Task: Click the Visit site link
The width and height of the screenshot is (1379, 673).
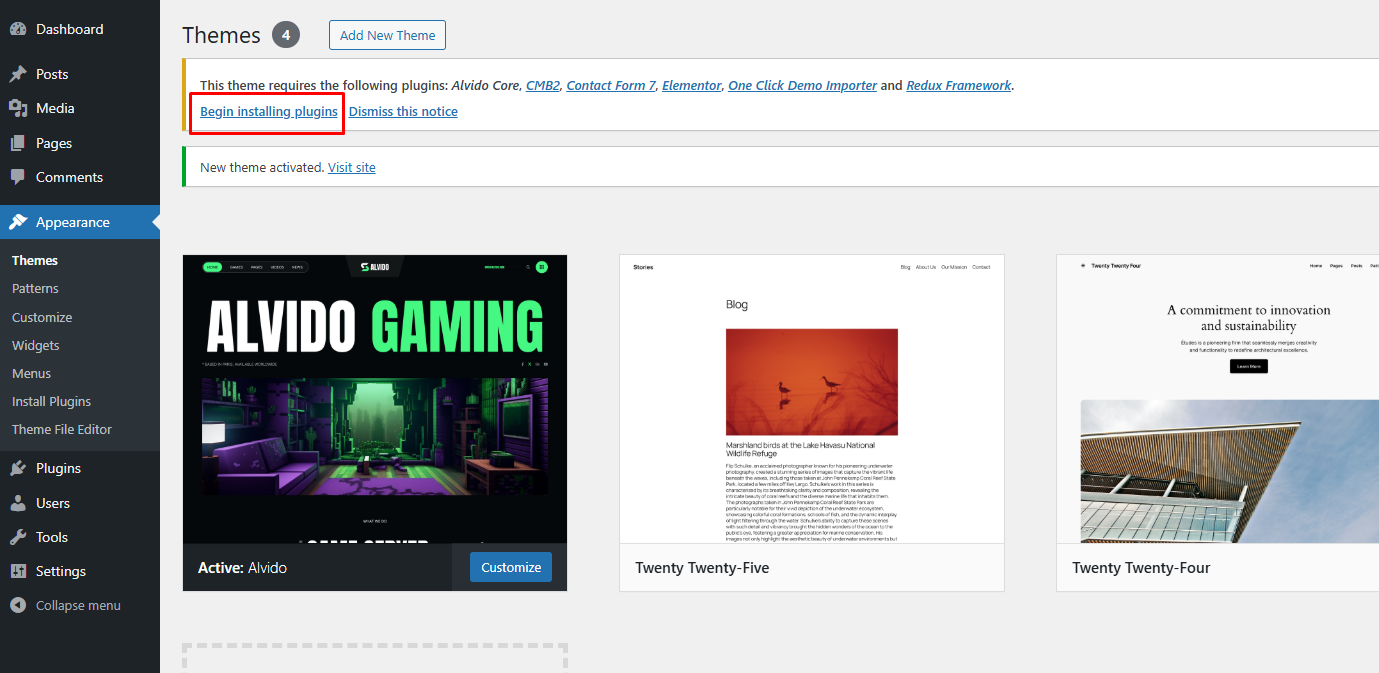Action: point(352,167)
